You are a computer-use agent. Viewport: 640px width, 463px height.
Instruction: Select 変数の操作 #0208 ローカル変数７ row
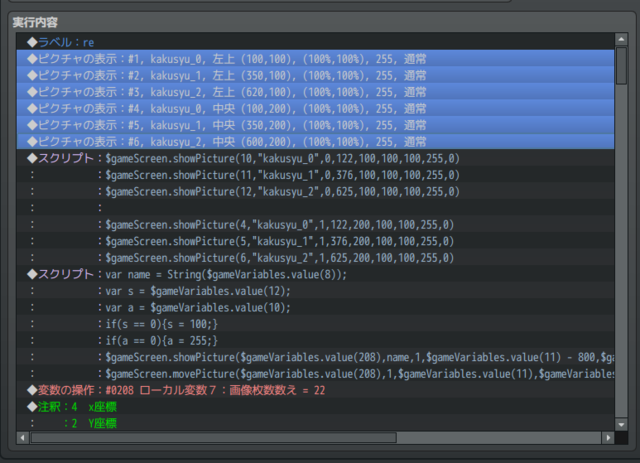[x=315, y=390]
